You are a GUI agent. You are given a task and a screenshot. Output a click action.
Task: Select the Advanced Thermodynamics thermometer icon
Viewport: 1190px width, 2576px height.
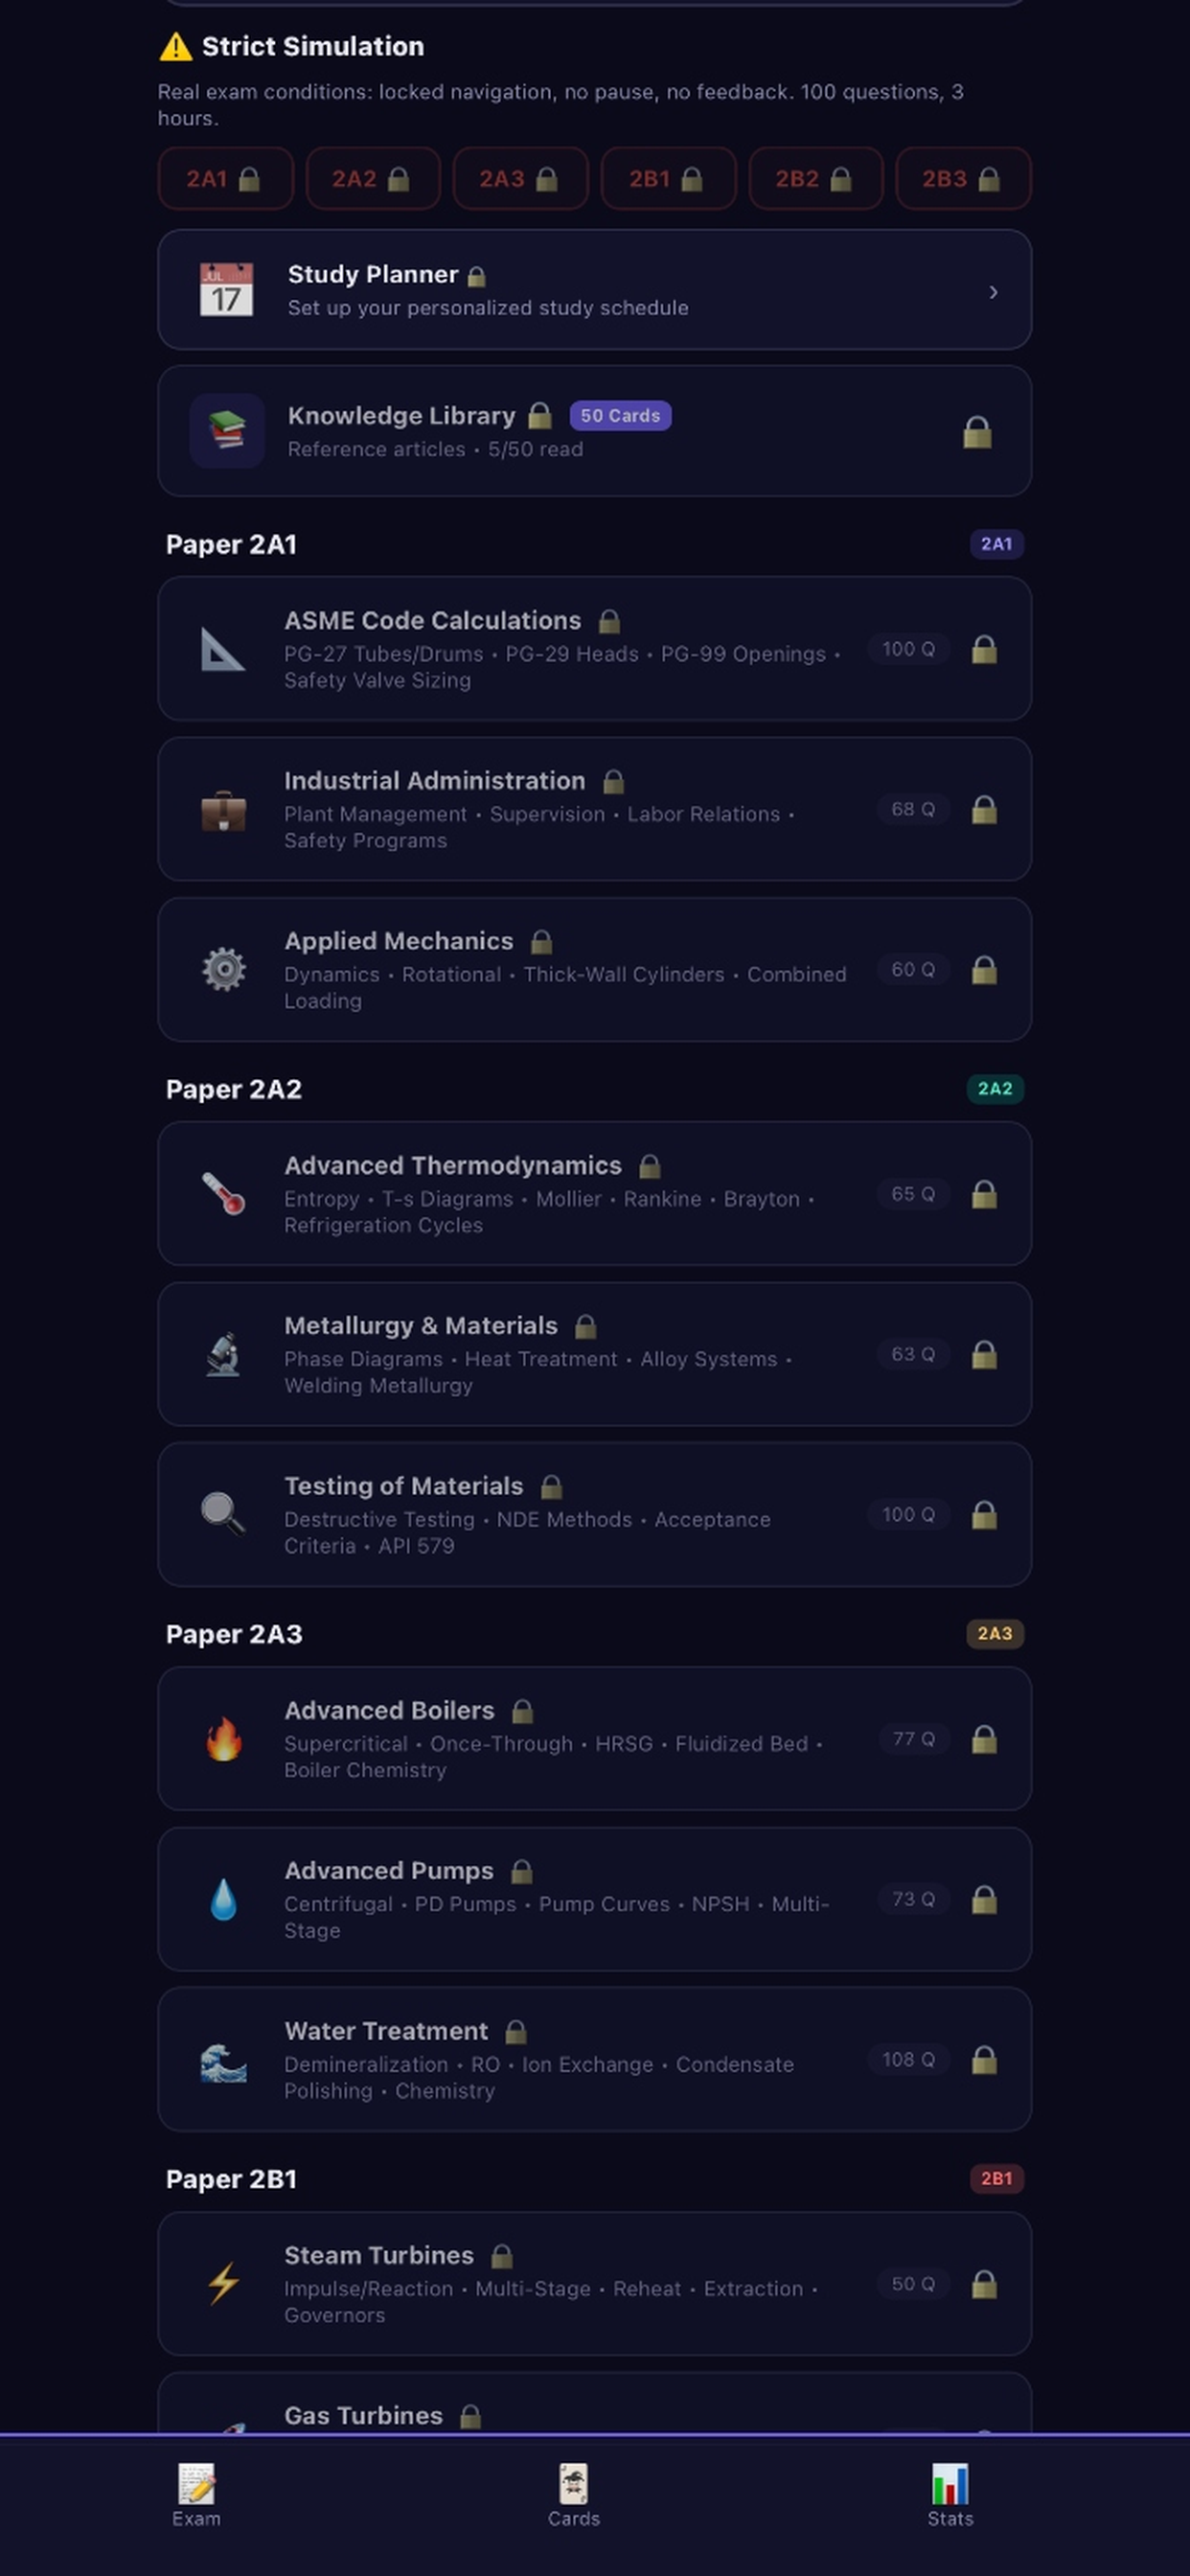pyautogui.click(x=223, y=1193)
